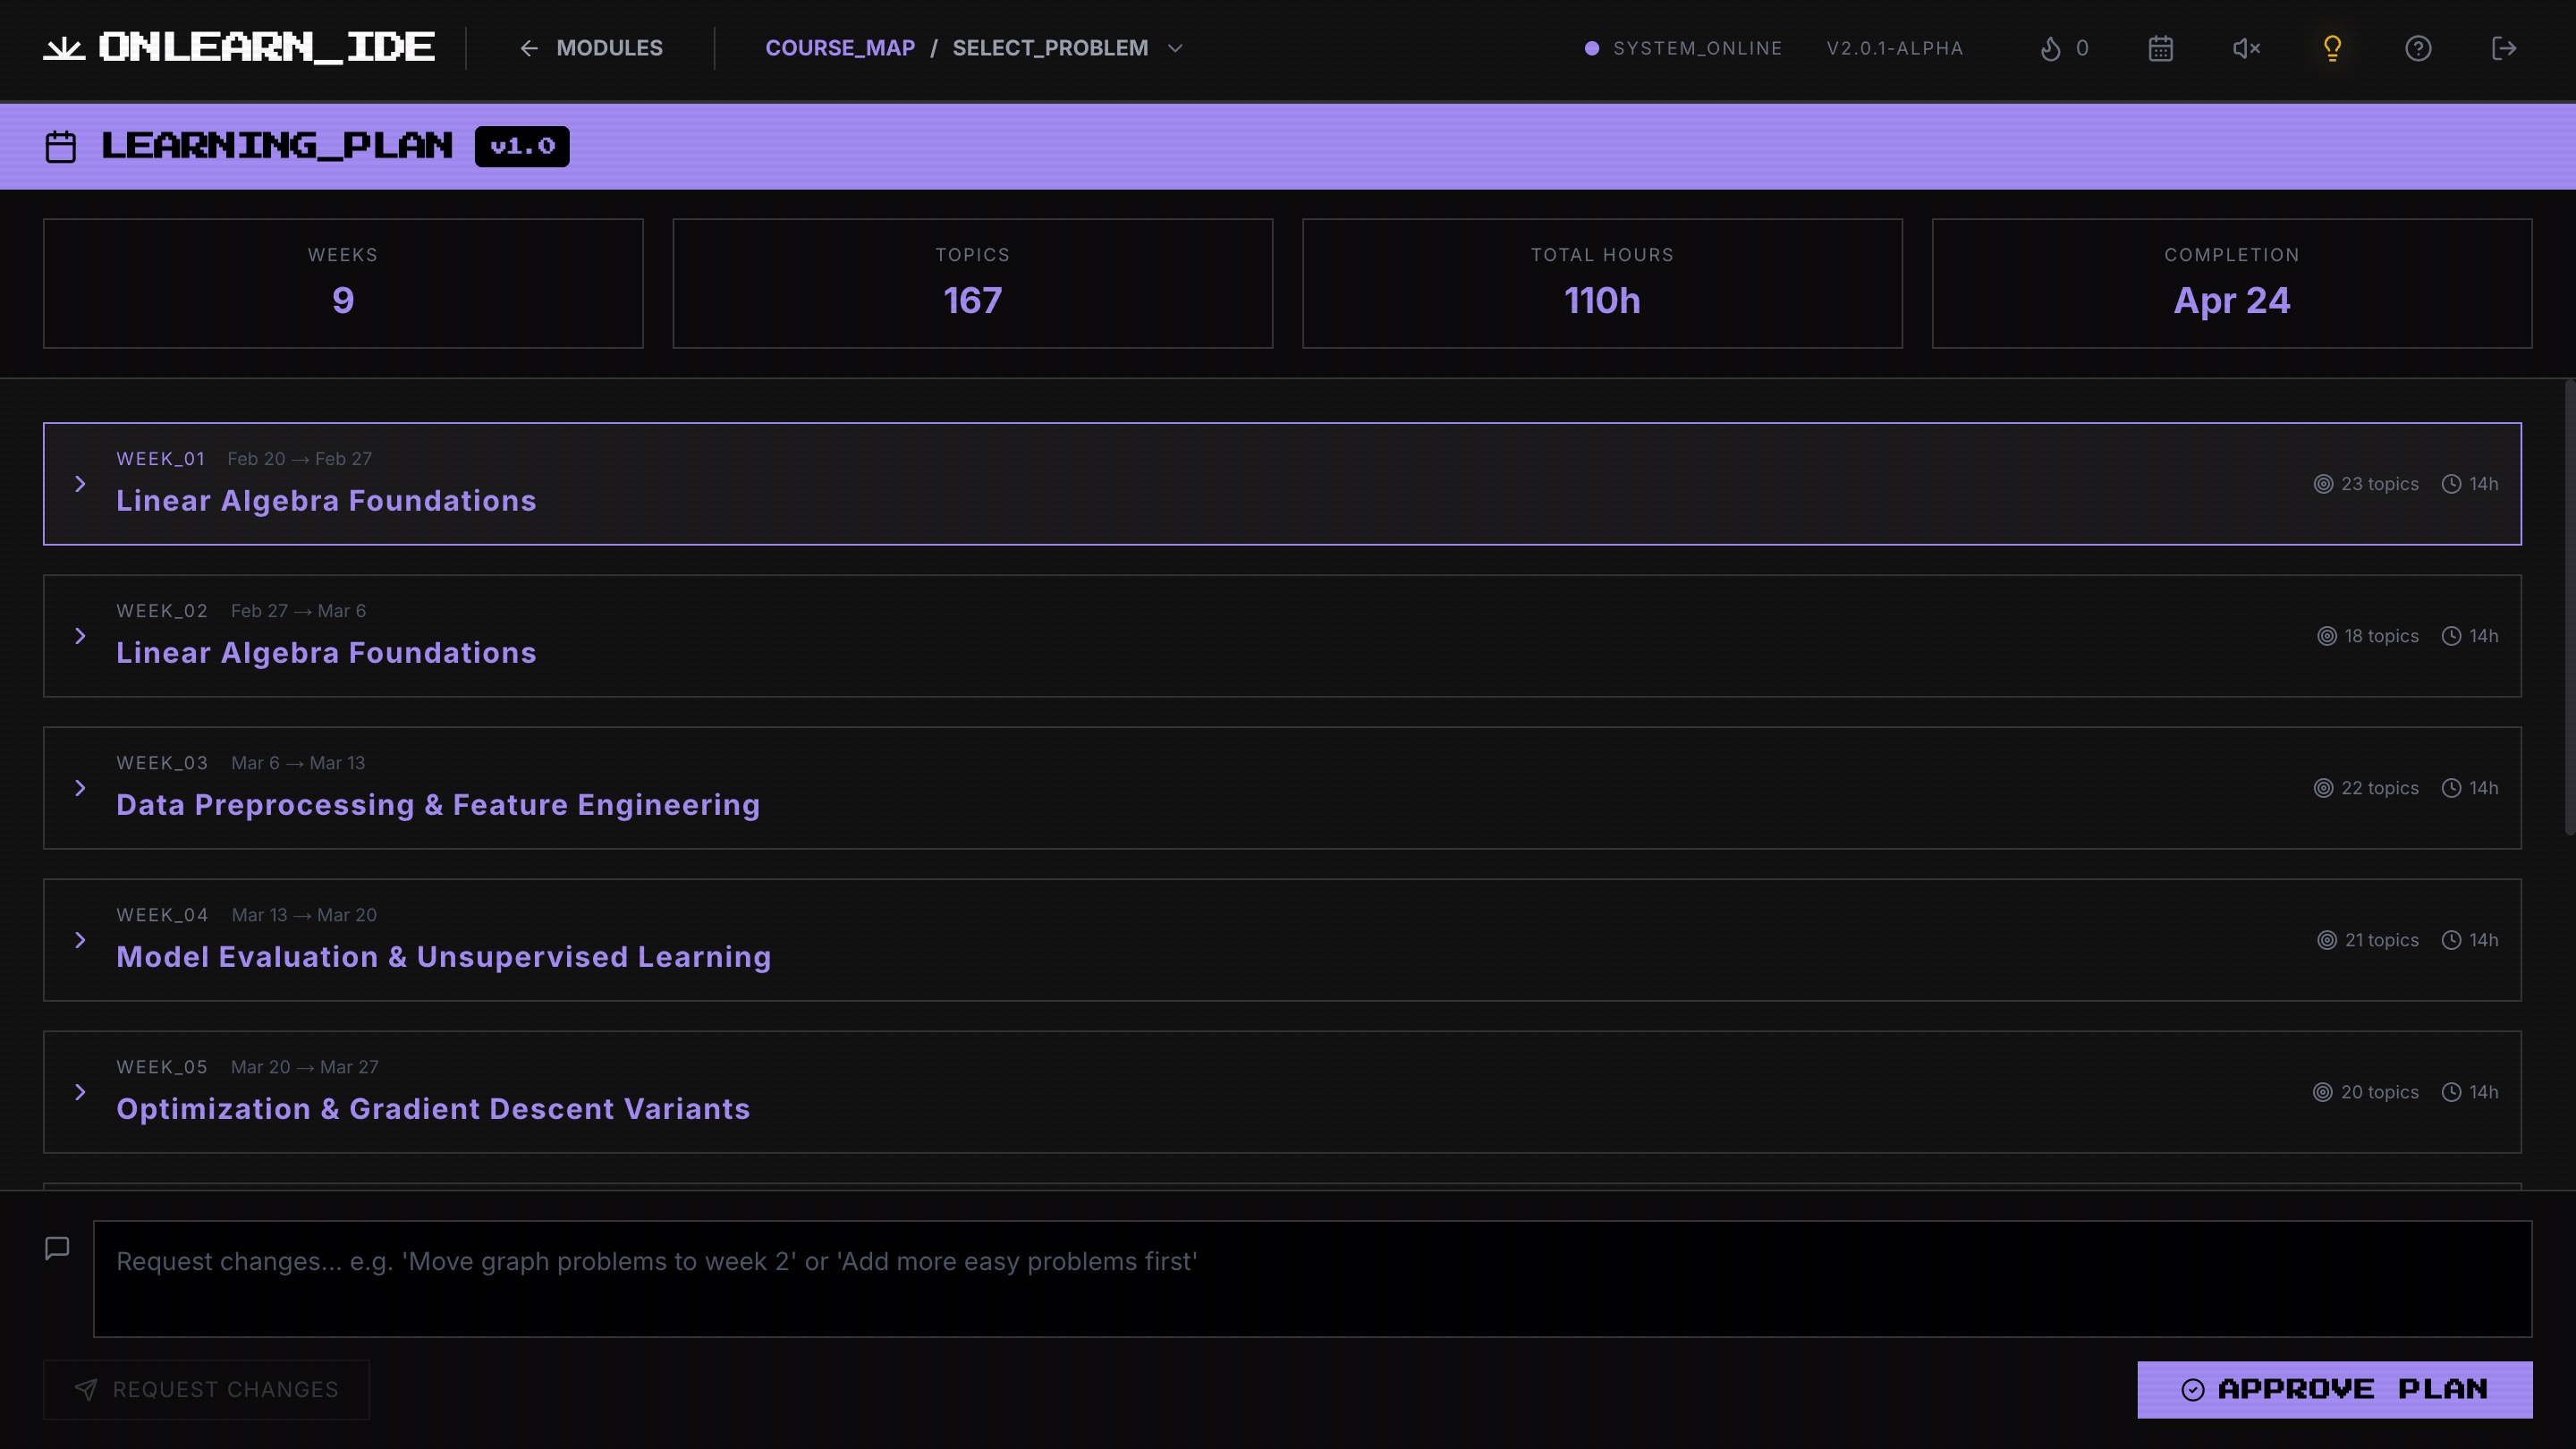2576x1449 pixels.
Task: Open the COURSE_MAP breadcrumb
Action: (x=840, y=48)
